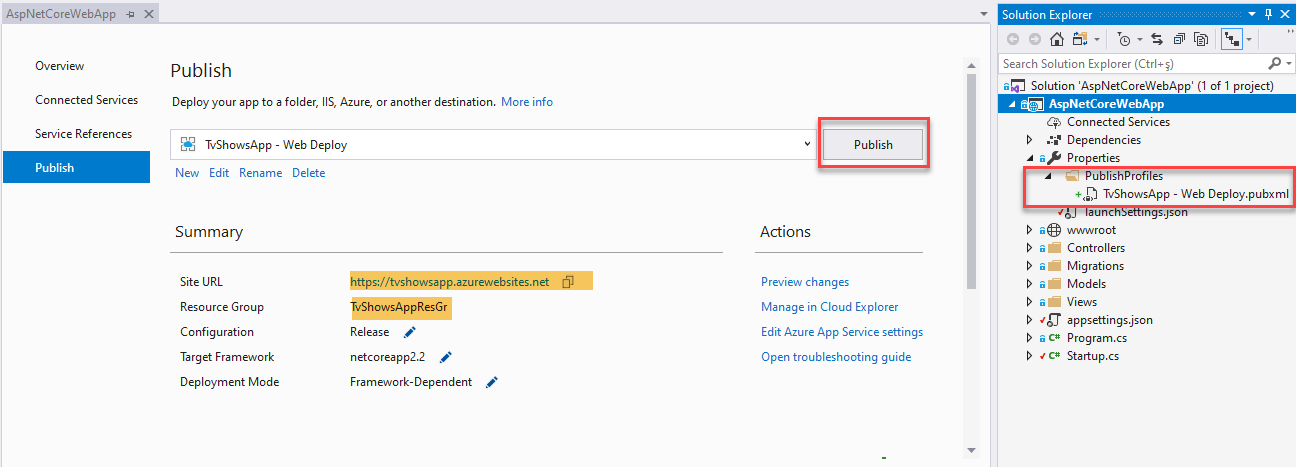Click the Solution Explorer Home icon
This screenshot has width=1296, height=467.
(x=1057, y=39)
